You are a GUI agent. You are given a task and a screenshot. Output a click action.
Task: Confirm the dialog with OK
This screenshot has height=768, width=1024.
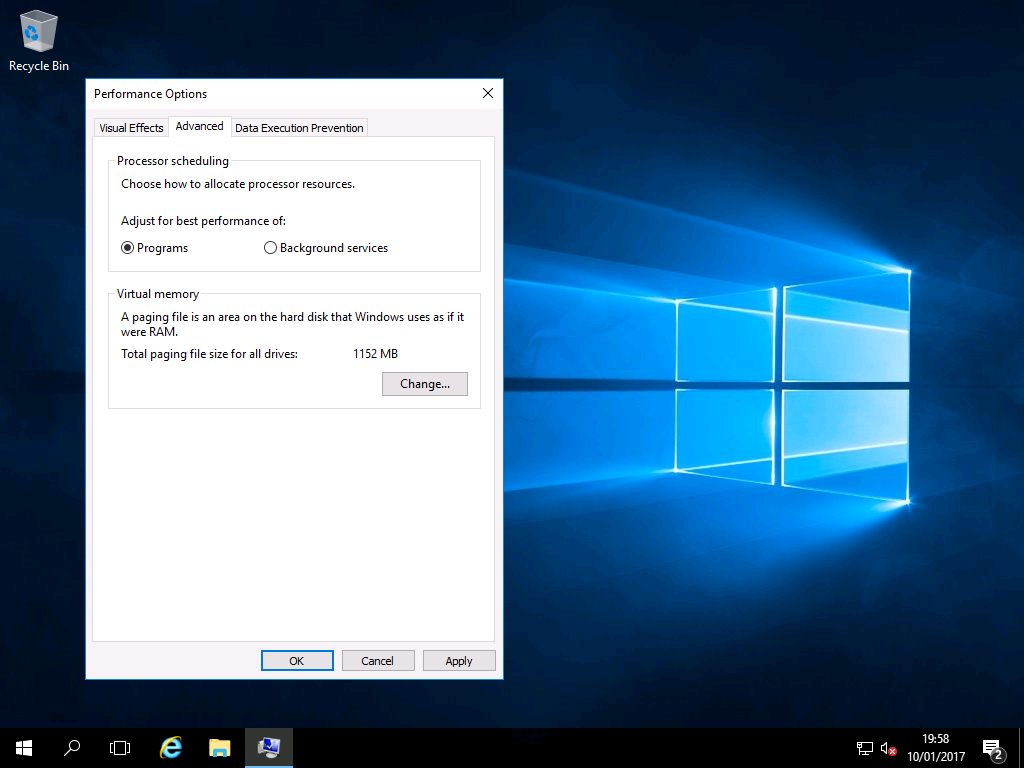[297, 660]
